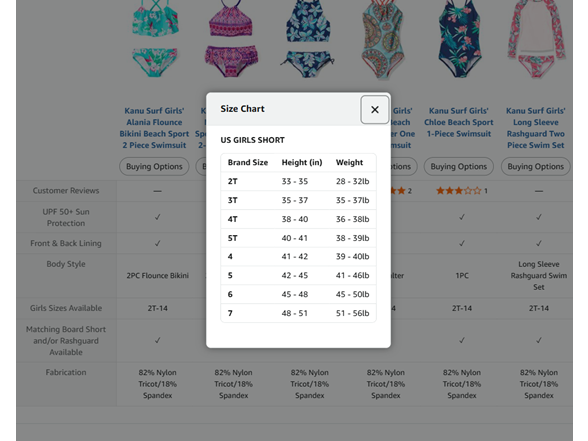Viewport: 588px width, 441px height.
Task: Open Chloe Beach Sport 1-Piece Swimsuit link
Action: click(x=459, y=122)
